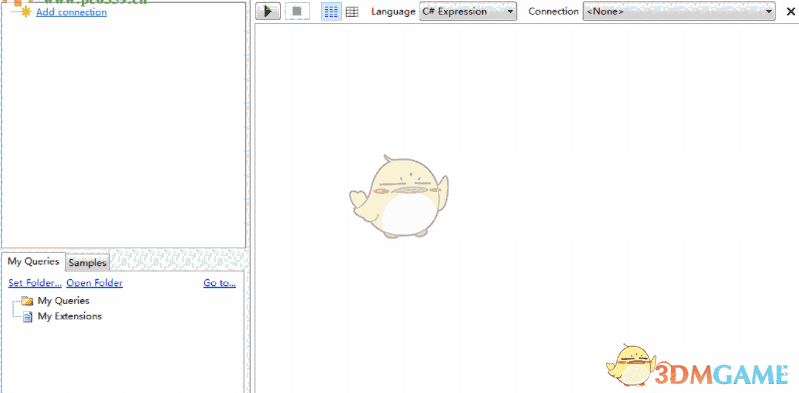Run the query with the Execute button
The image size is (799, 393).
268,11
